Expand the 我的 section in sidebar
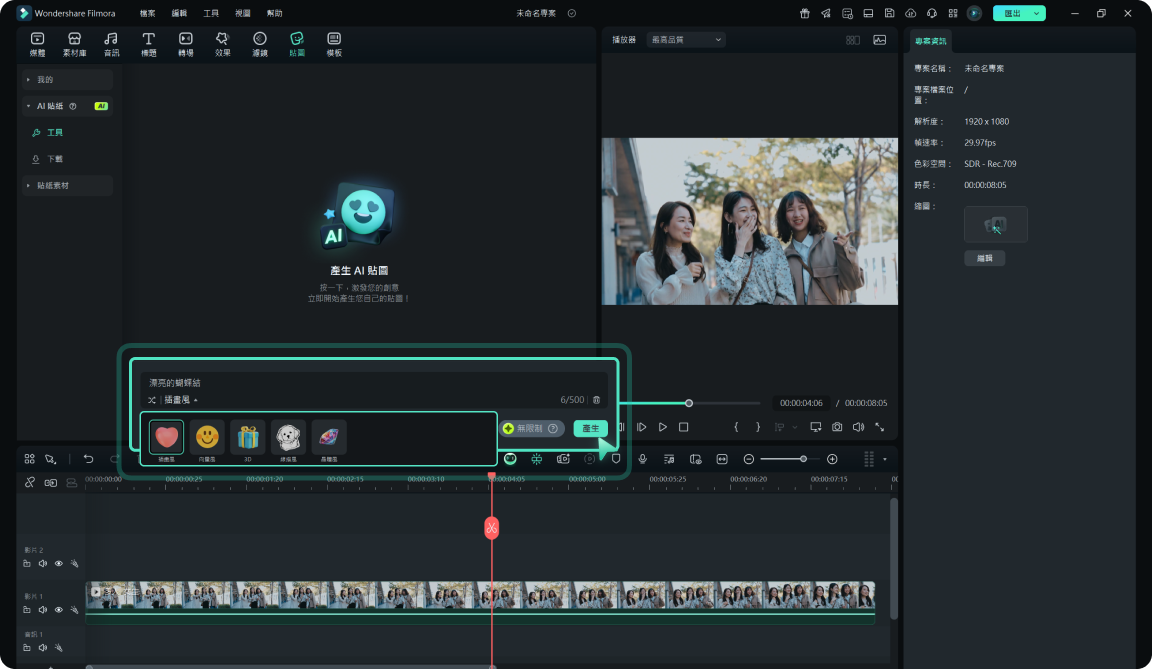1152x669 pixels. coord(67,79)
